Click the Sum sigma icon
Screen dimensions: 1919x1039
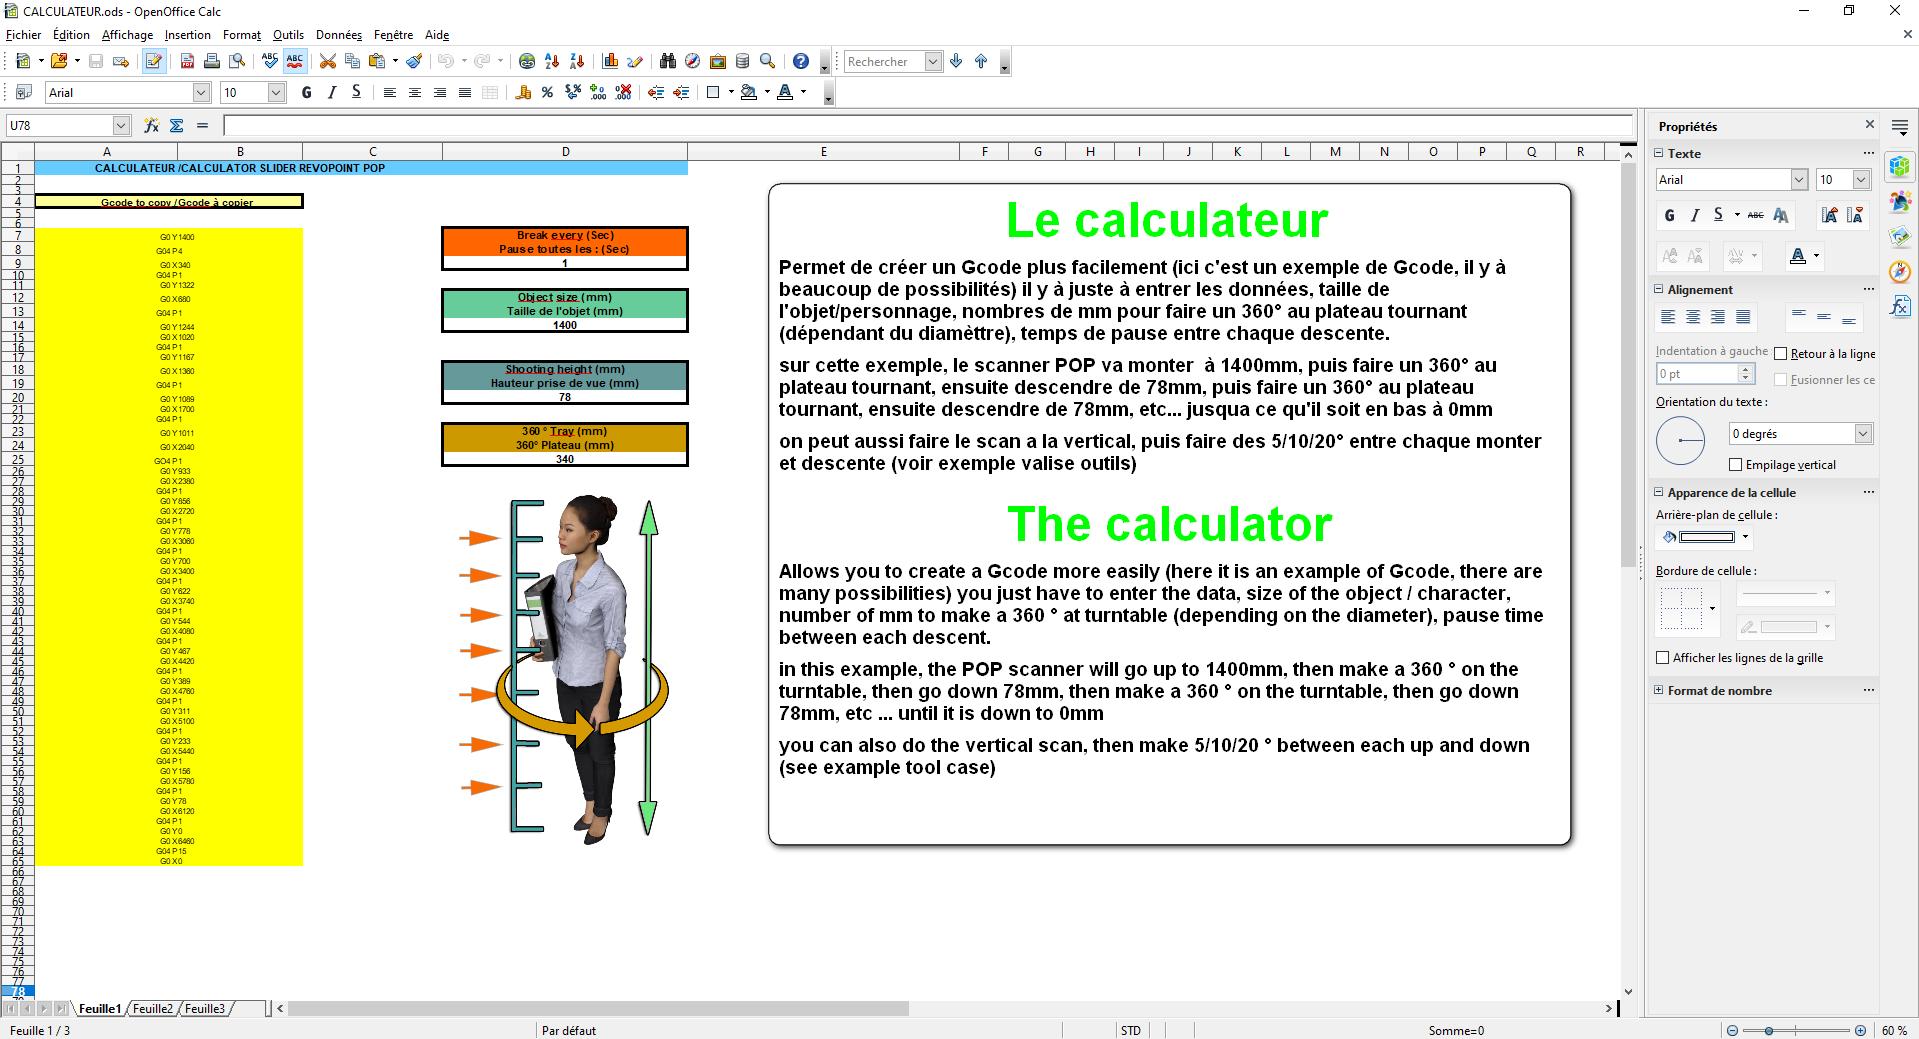tap(177, 125)
